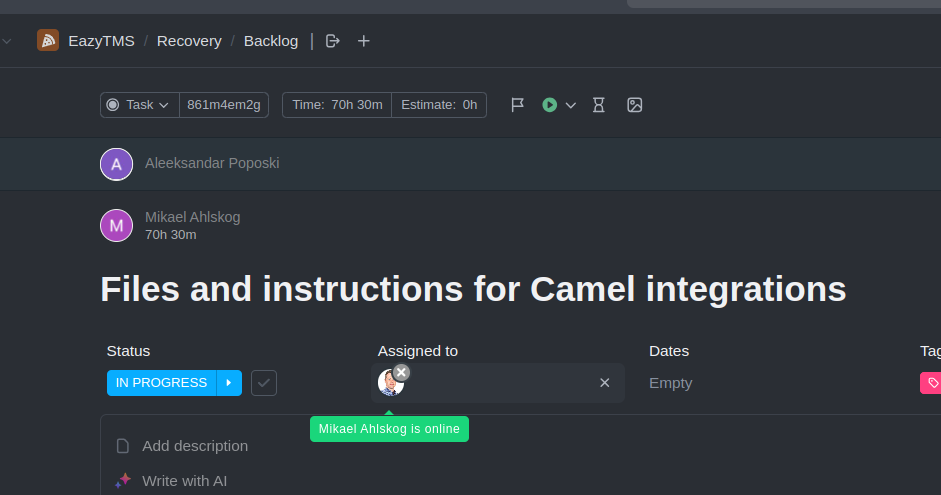Click the Write with AI sparkle icon
Screen dimensions: 941x495
123,481
